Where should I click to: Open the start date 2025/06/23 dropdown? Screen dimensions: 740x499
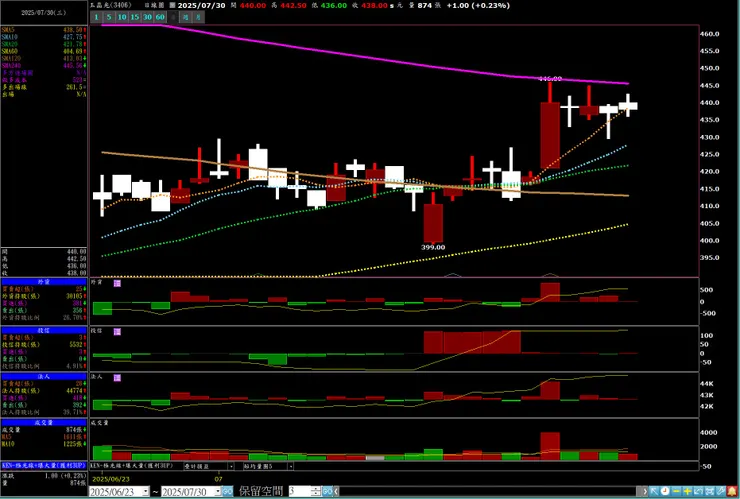(145, 491)
